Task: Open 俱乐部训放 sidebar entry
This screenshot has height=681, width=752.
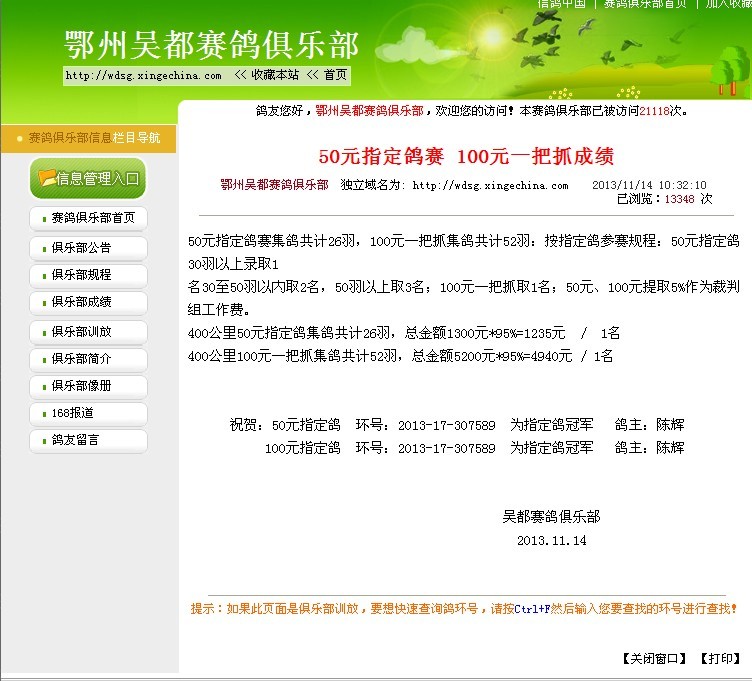Action: 81,331
